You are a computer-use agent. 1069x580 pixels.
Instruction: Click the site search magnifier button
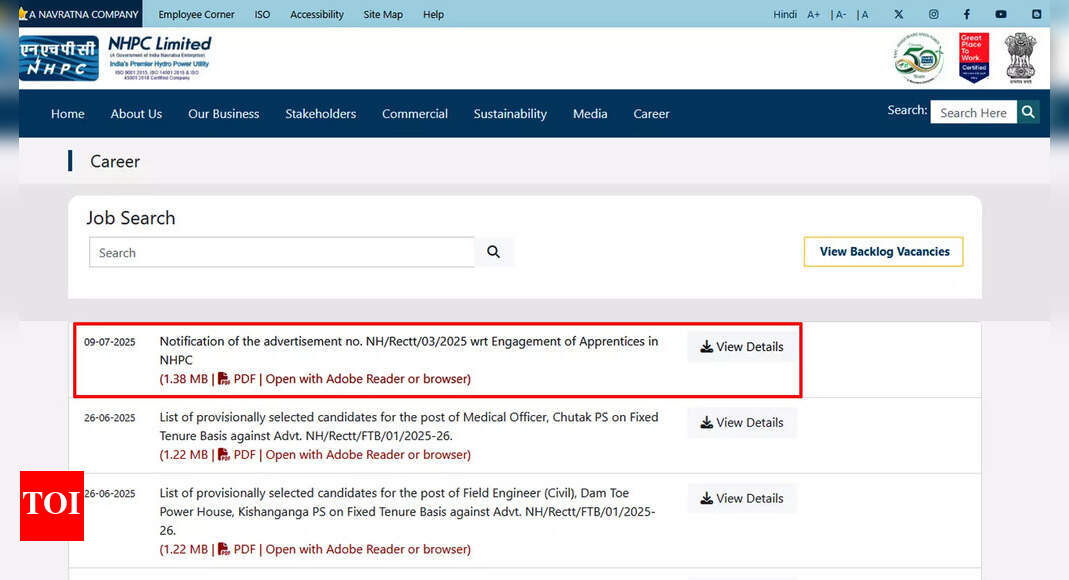click(1028, 112)
